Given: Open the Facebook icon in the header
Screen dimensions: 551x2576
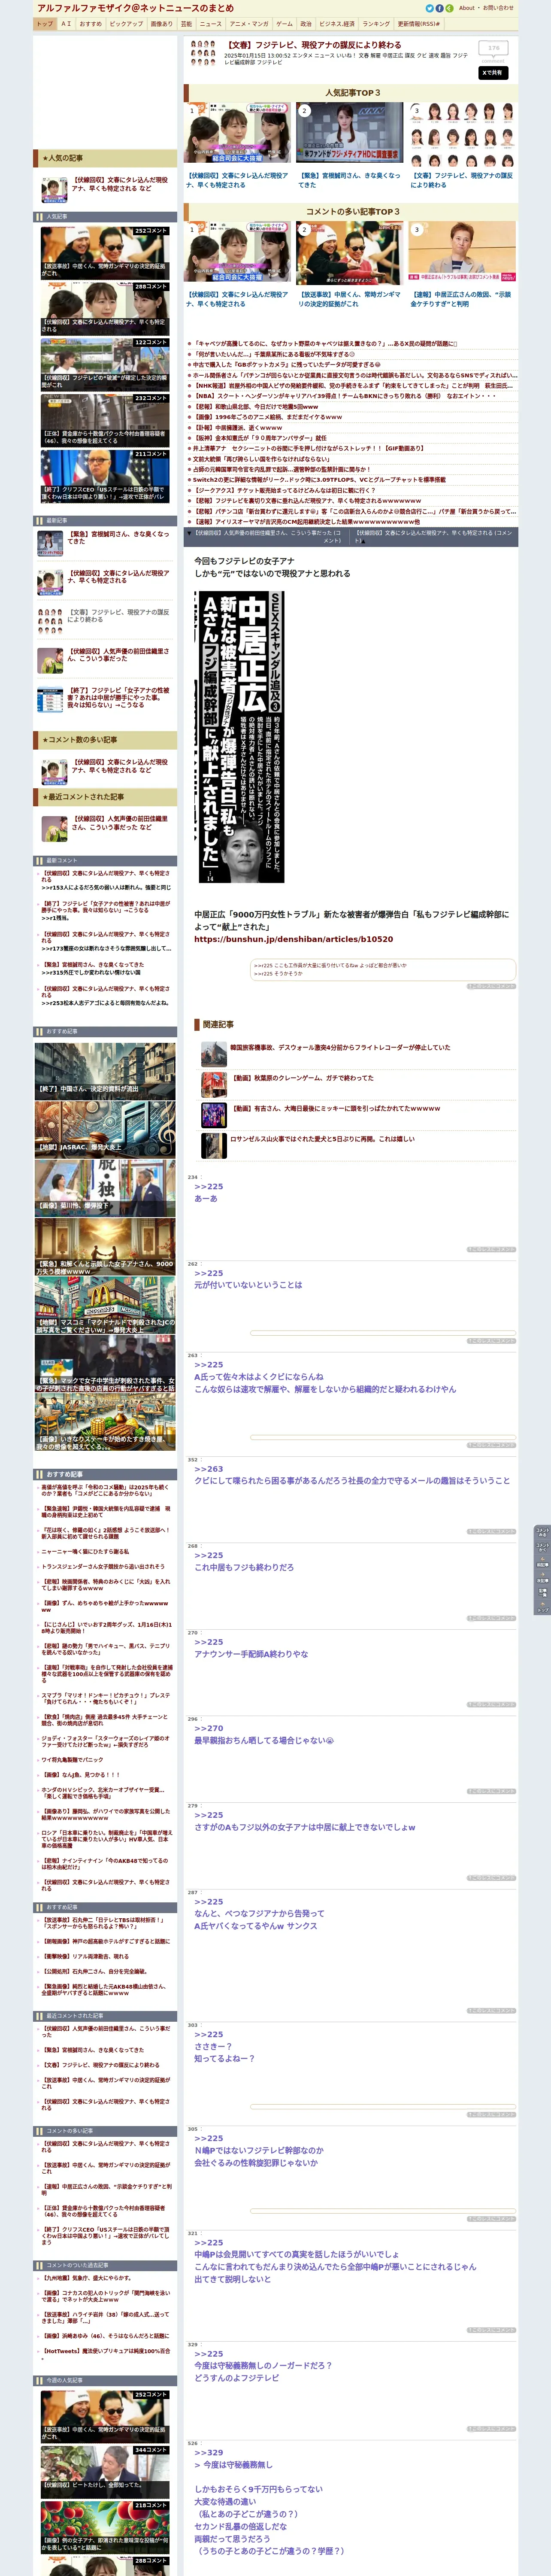Looking at the screenshot, I should [x=439, y=8].
